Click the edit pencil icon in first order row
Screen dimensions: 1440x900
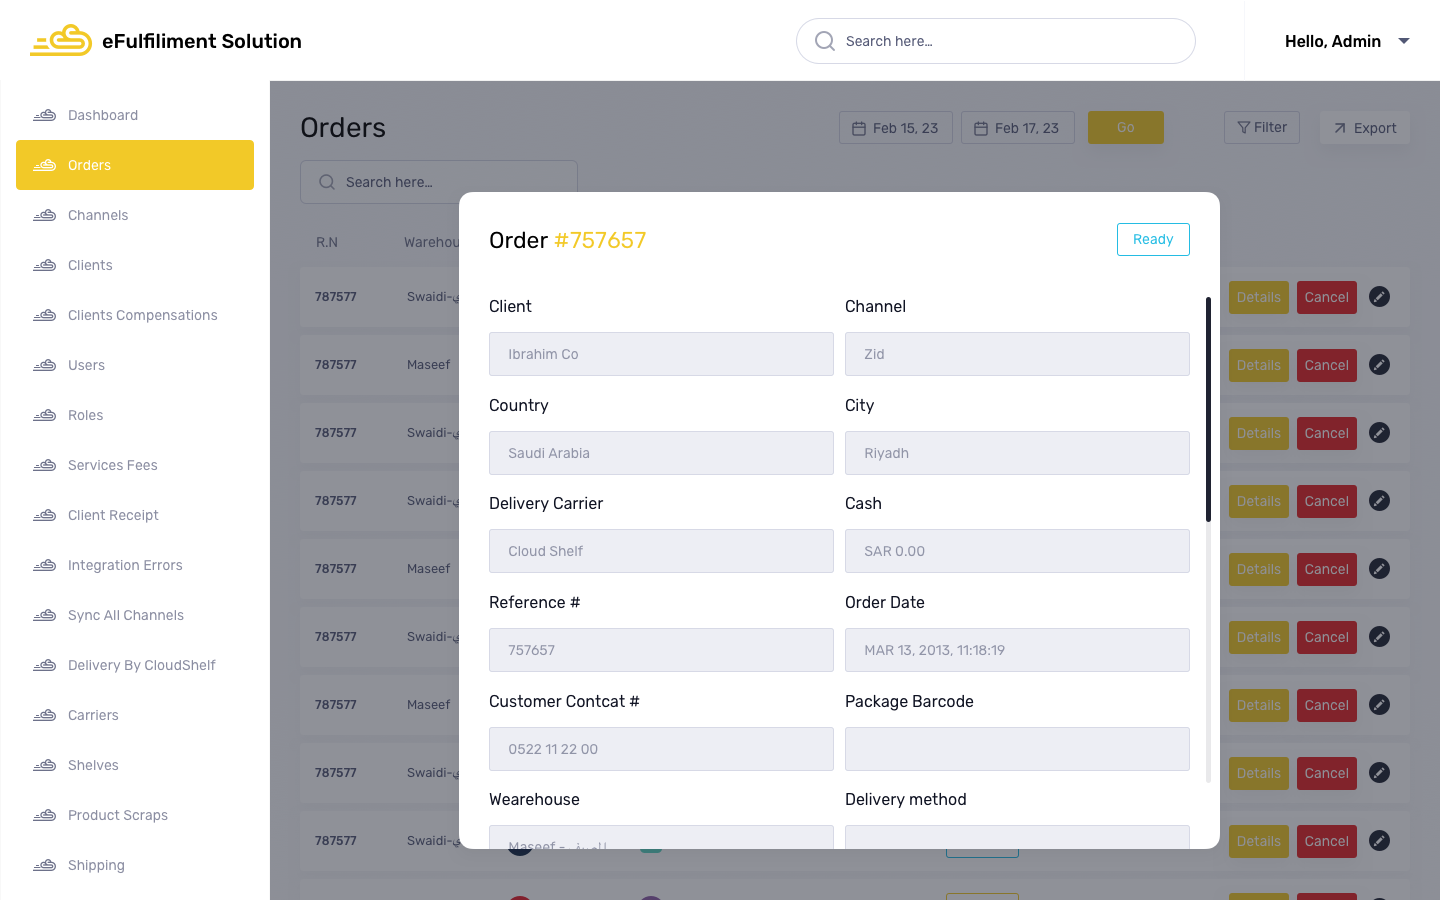1379,297
